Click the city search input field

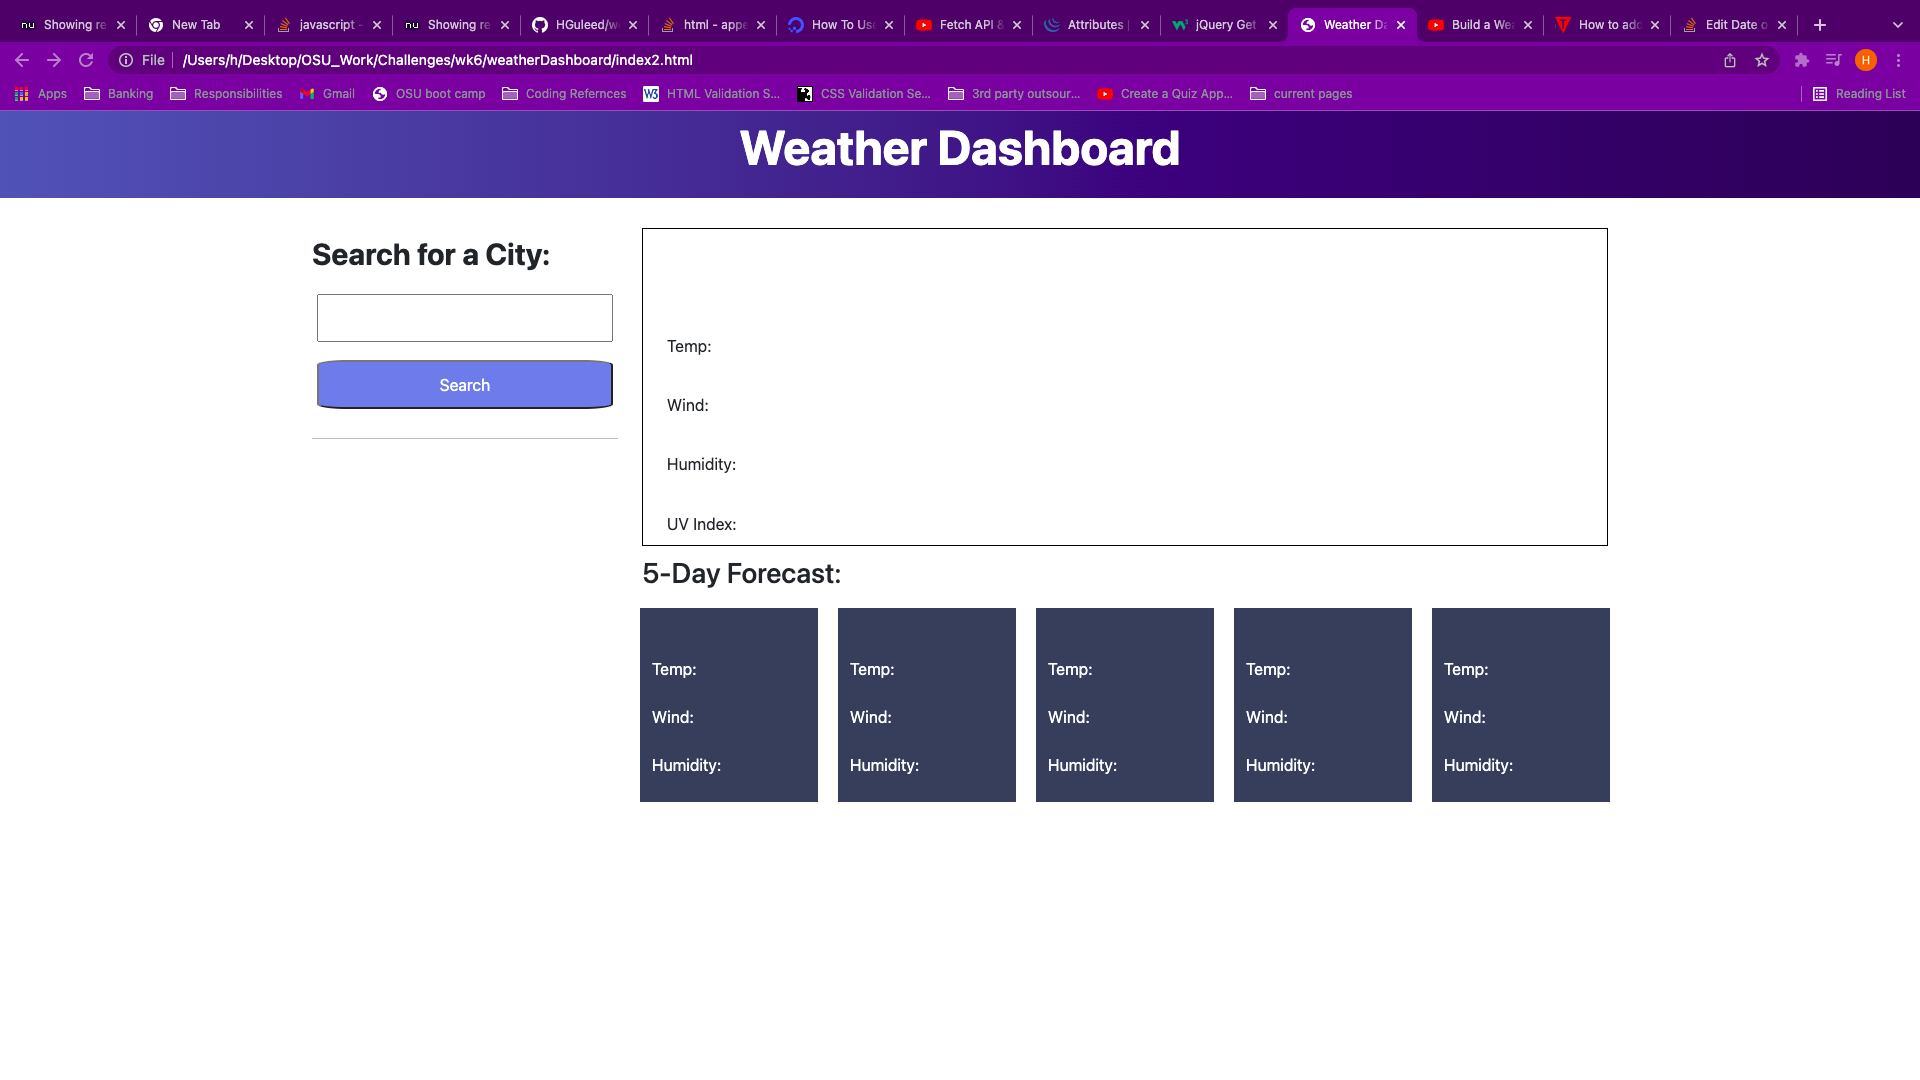pyautogui.click(x=464, y=317)
